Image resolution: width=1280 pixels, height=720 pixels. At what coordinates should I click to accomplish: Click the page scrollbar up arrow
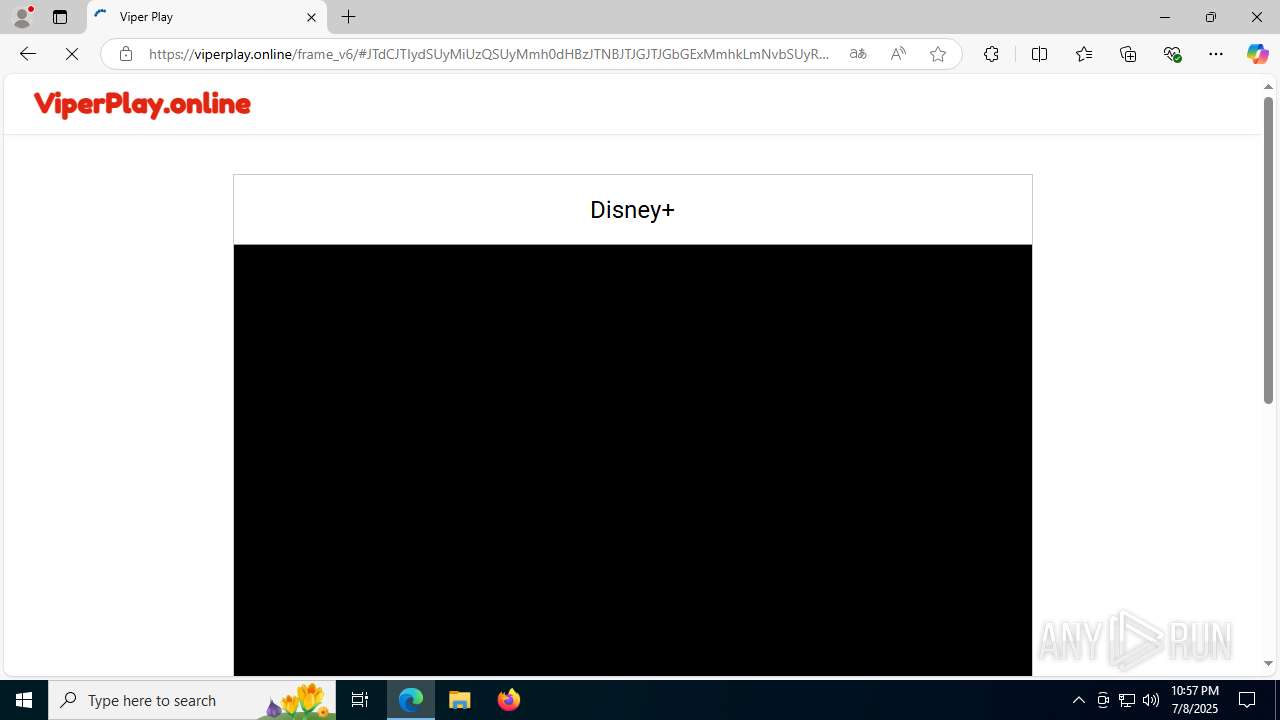coord(1268,87)
